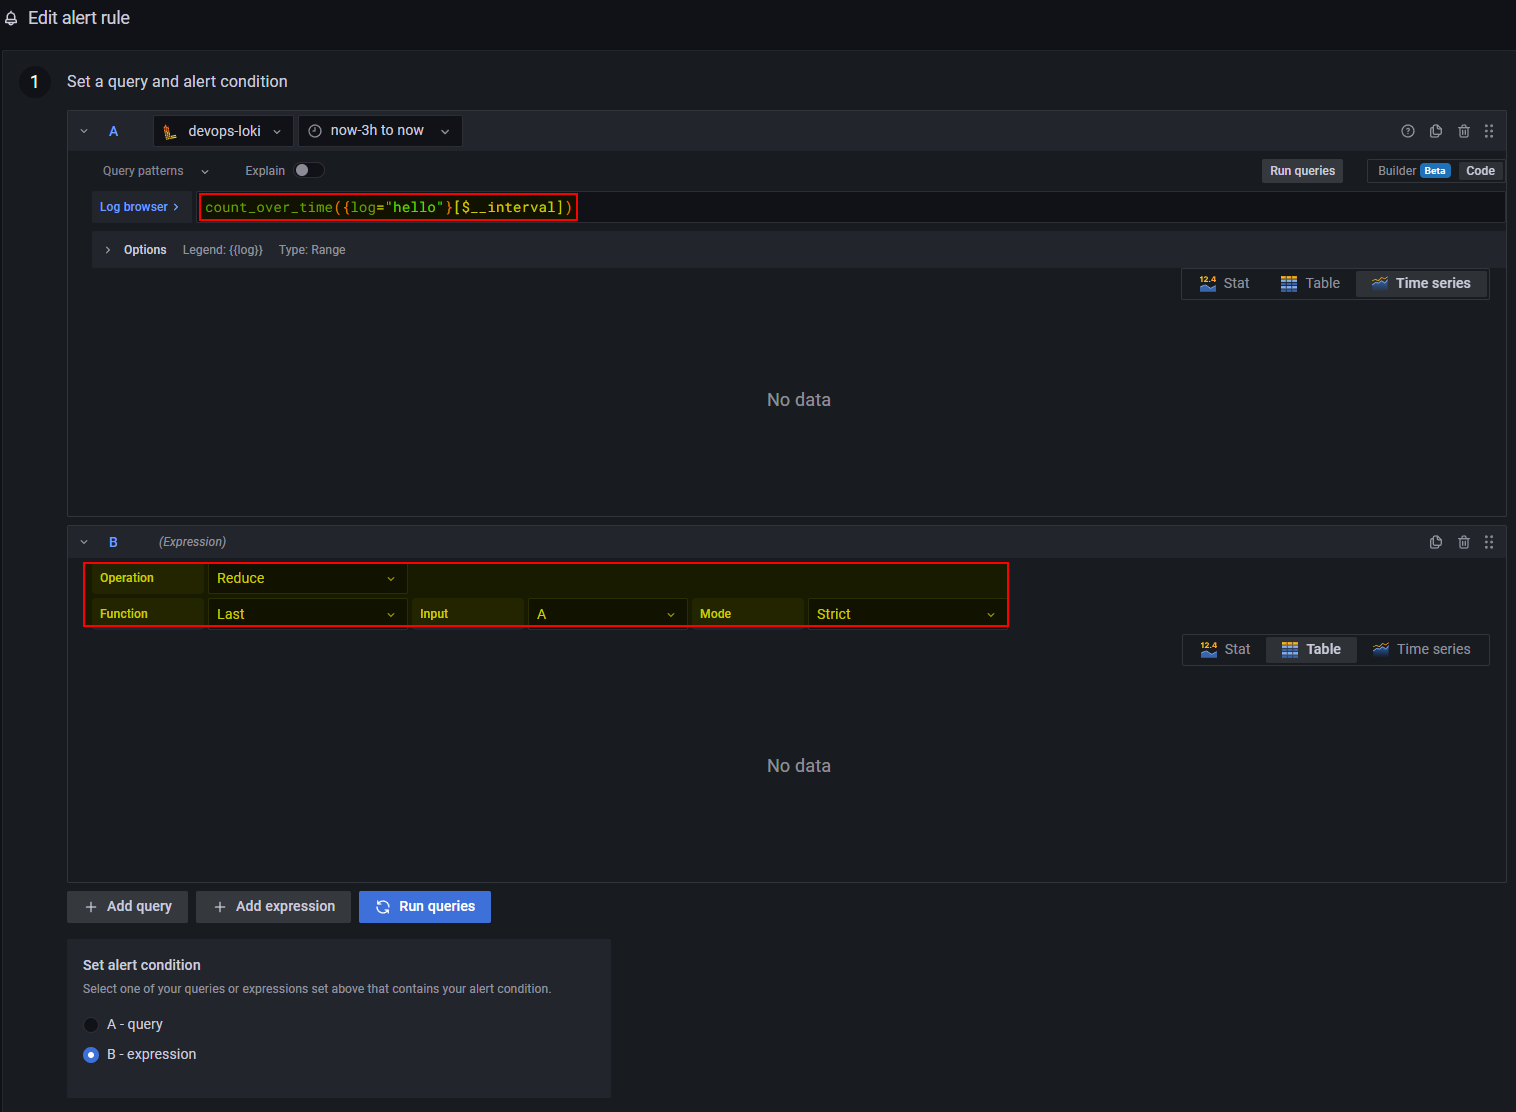The image size is (1516, 1112).
Task: Click Type: Range option text
Action: (312, 250)
